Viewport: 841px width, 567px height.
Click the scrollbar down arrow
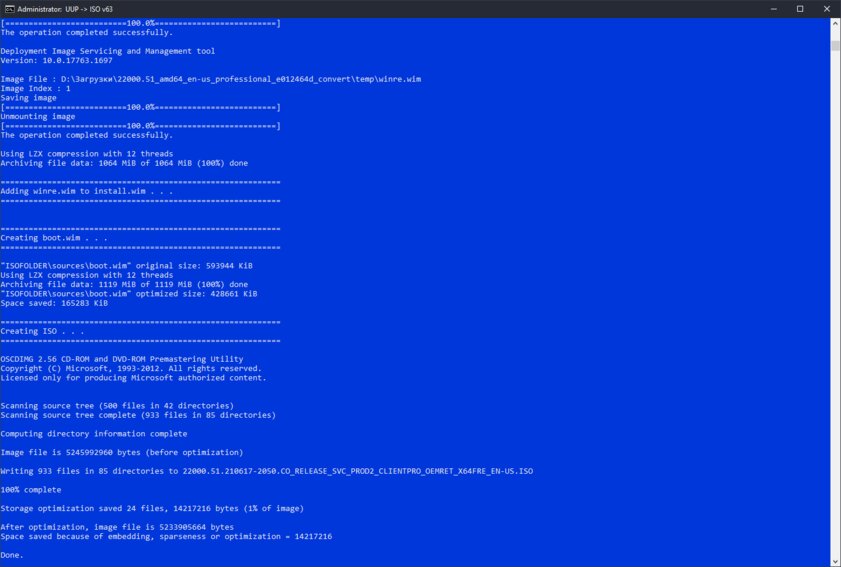coord(835,562)
